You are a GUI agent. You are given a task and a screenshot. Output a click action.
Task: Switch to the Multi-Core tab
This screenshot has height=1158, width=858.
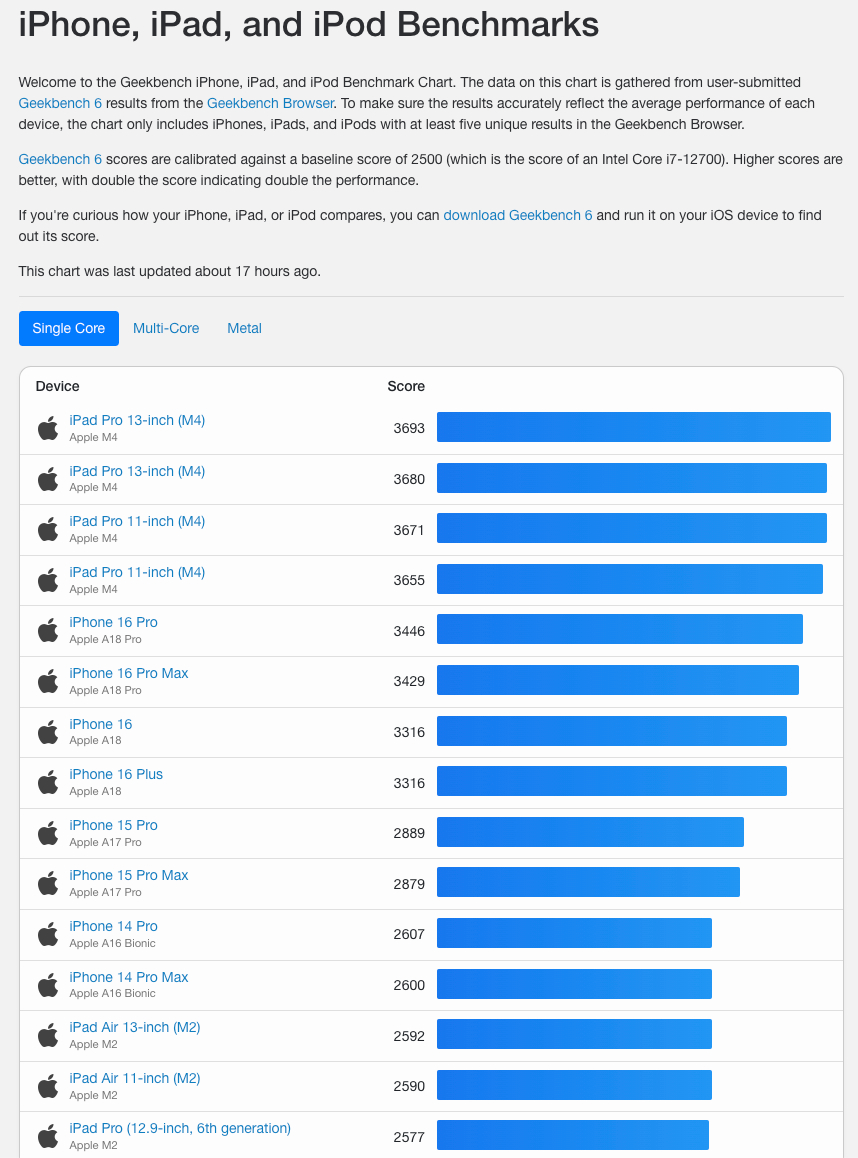(166, 329)
